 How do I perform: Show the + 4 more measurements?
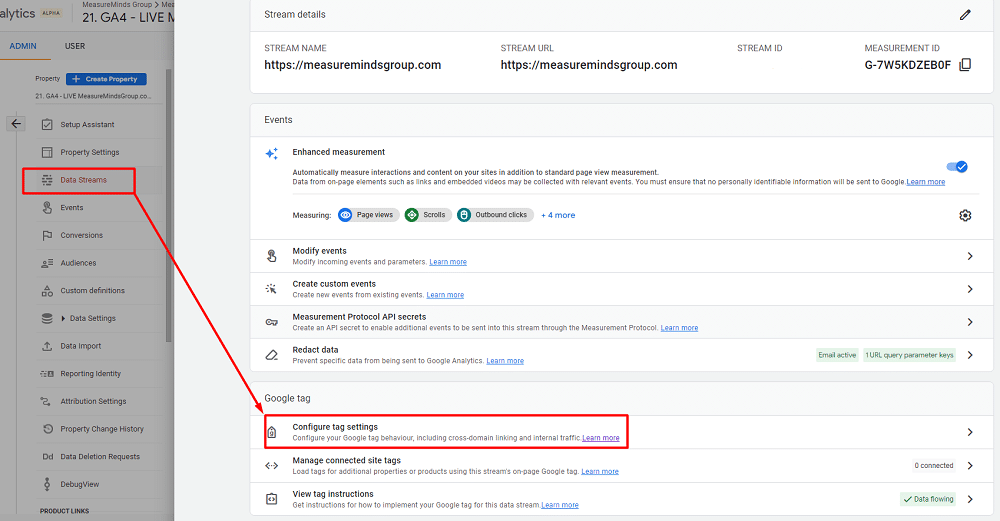pyautogui.click(x=558, y=216)
